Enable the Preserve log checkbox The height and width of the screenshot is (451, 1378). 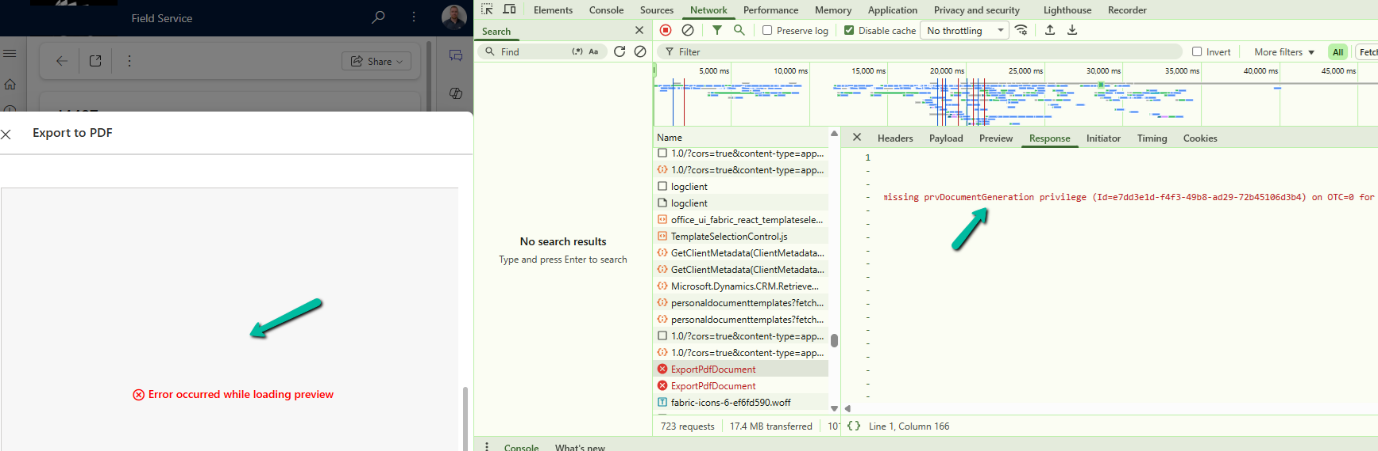coord(767,30)
